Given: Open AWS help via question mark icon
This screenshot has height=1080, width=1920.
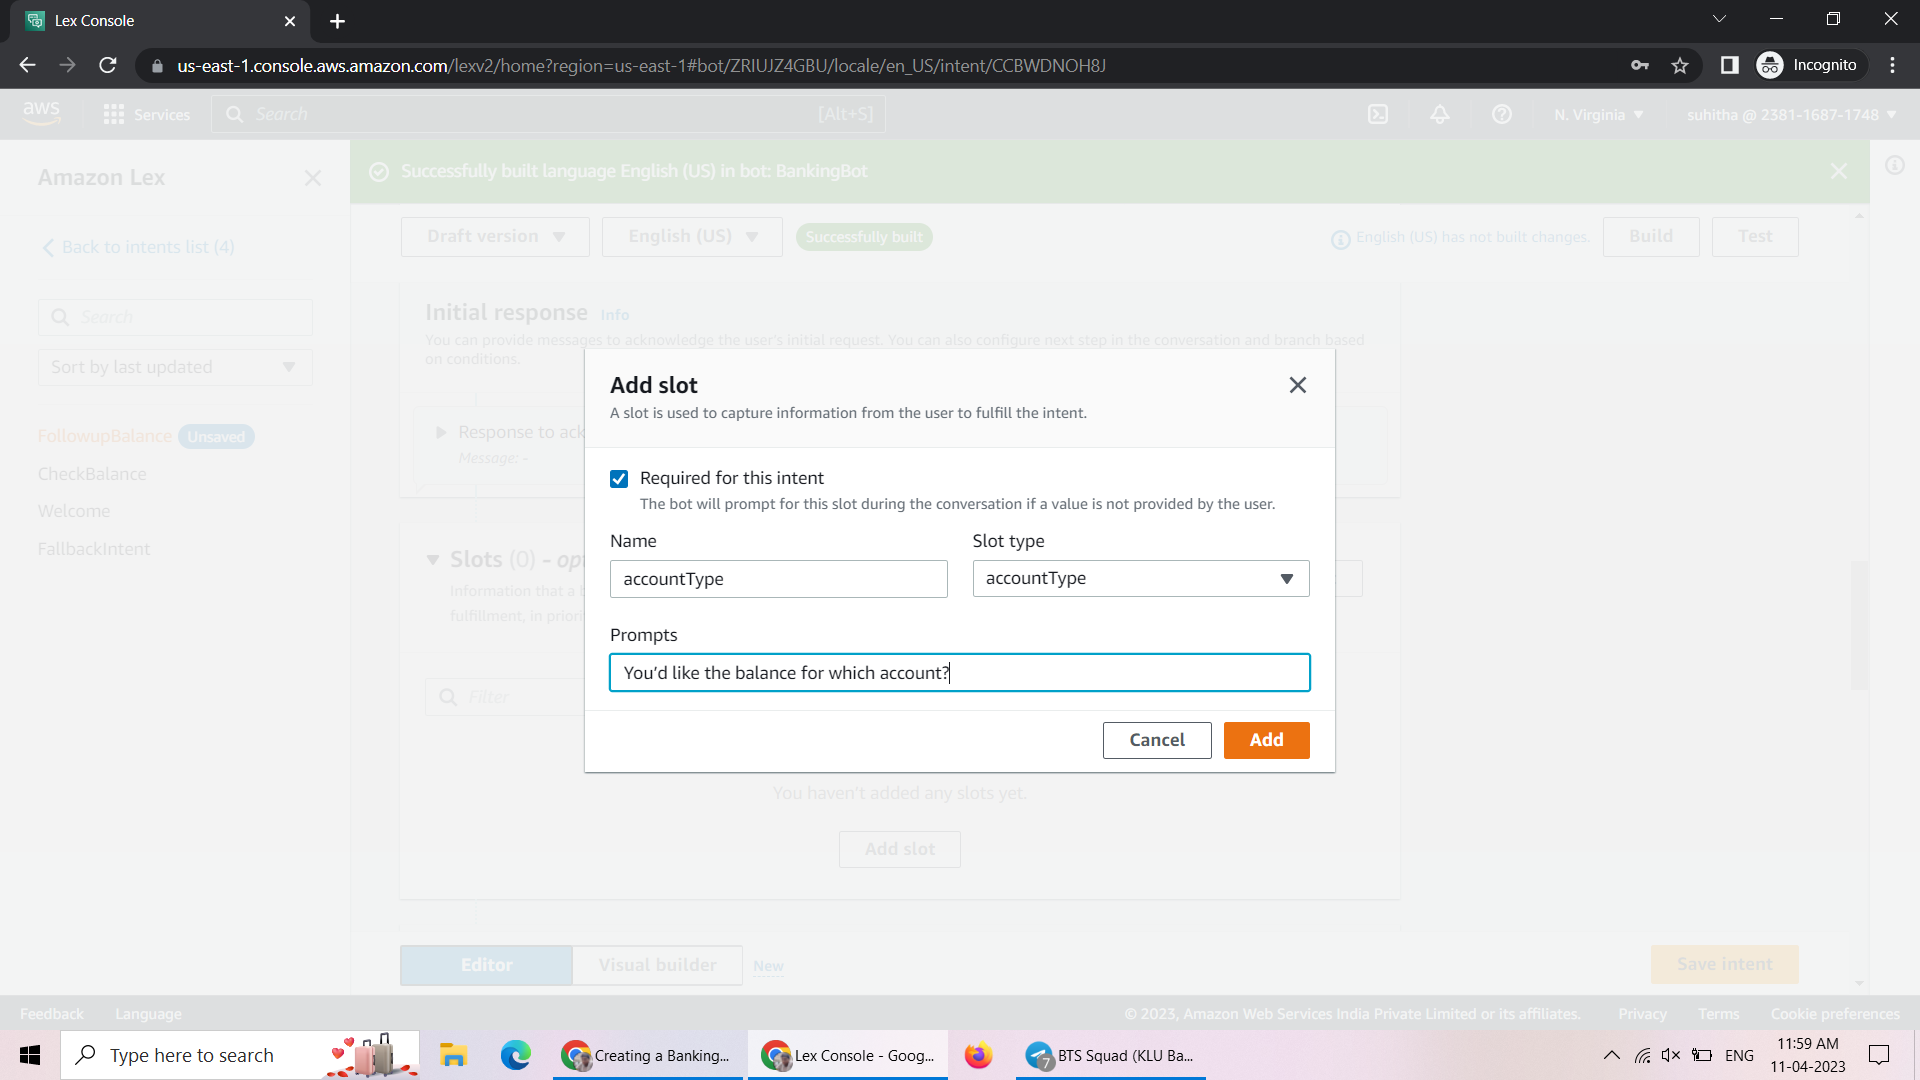Looking at the screenshot, I should point(1502,114).
